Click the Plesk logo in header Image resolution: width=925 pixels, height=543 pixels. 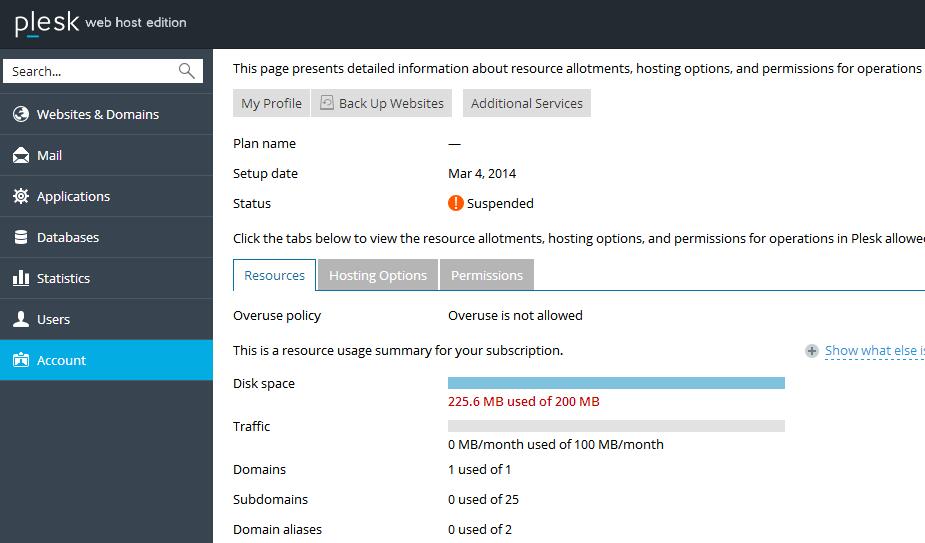pyautogui.click(x=47, y=23)
